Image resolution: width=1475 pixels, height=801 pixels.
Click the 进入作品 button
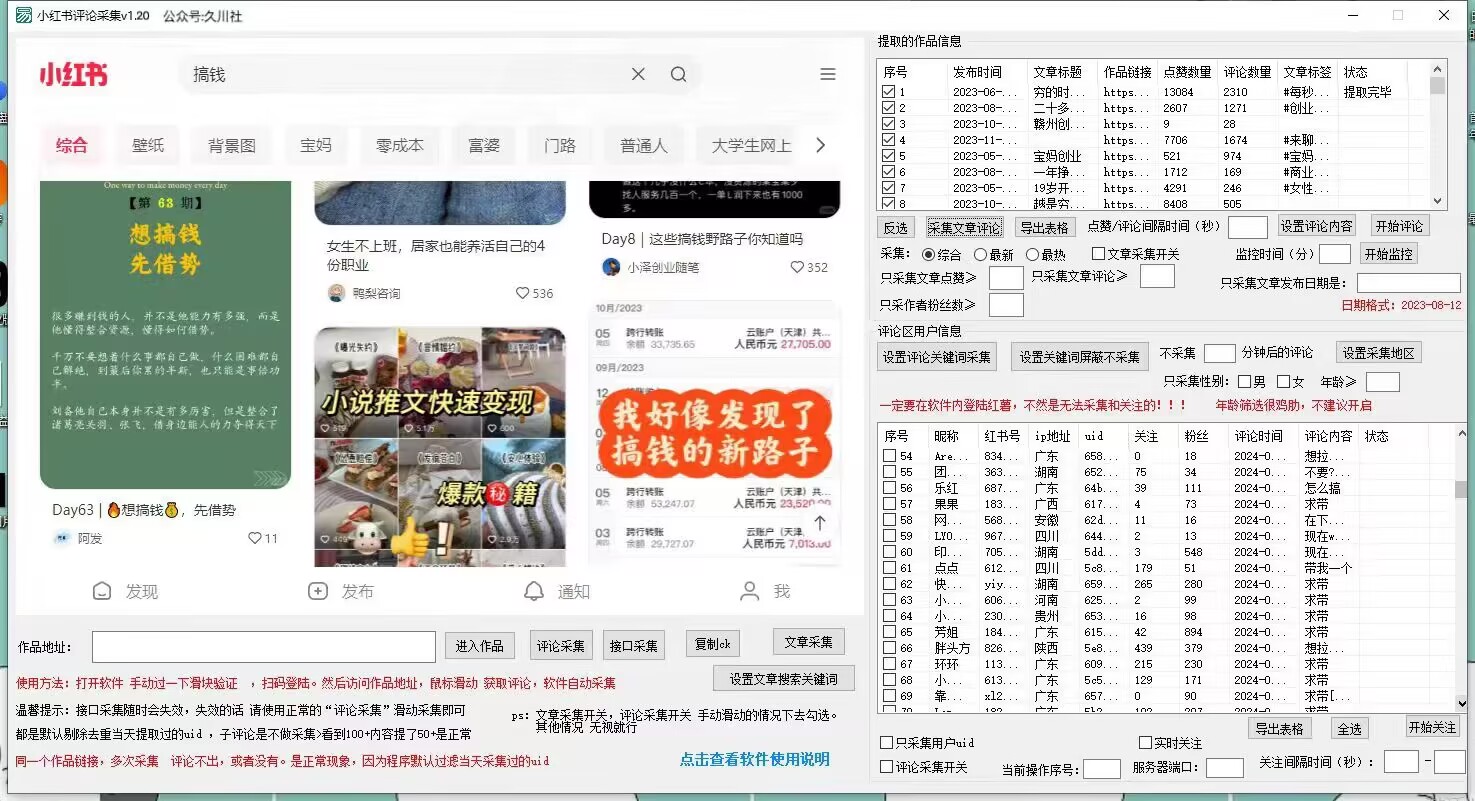pyautogui.click(x=480, y=646)
